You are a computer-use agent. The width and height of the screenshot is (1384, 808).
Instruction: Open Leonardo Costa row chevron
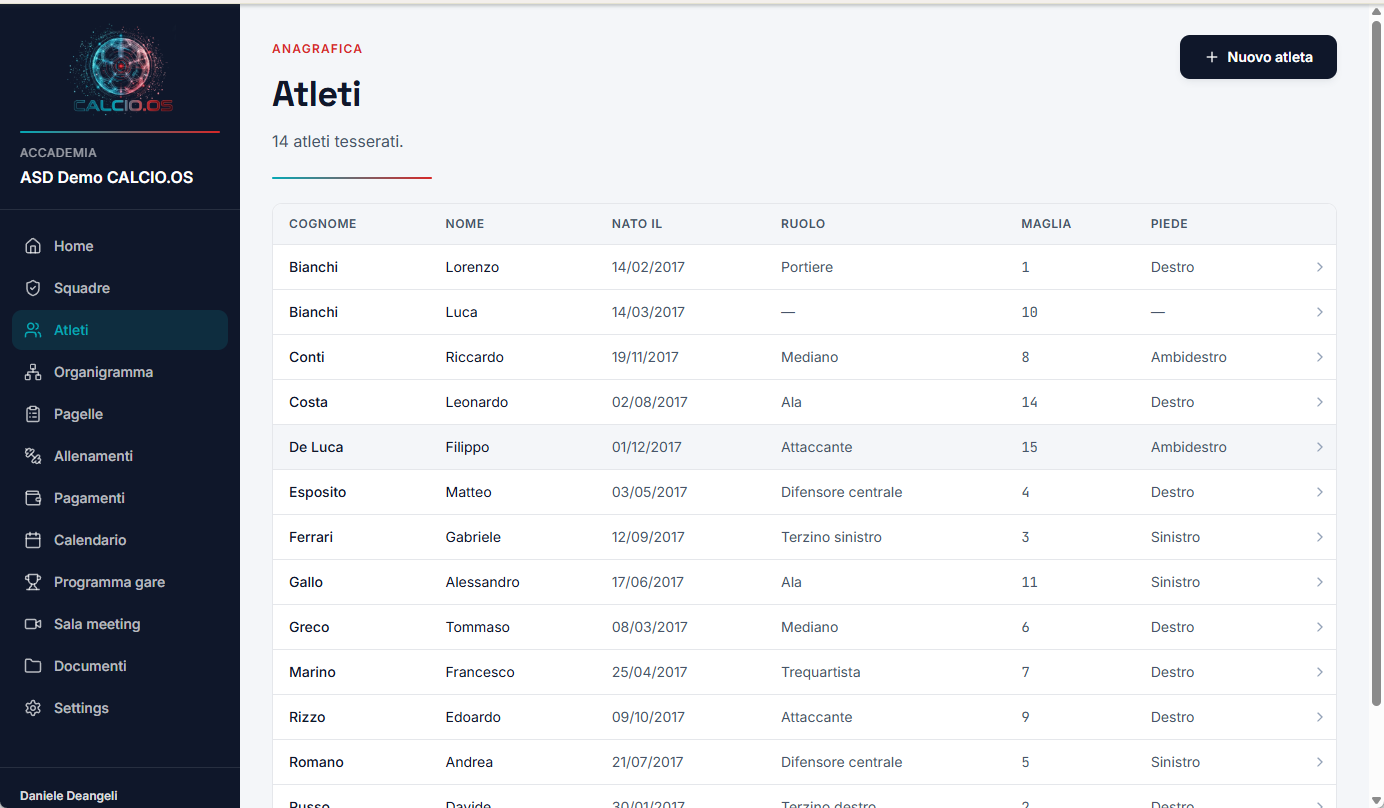click(x=1320, y=402)
